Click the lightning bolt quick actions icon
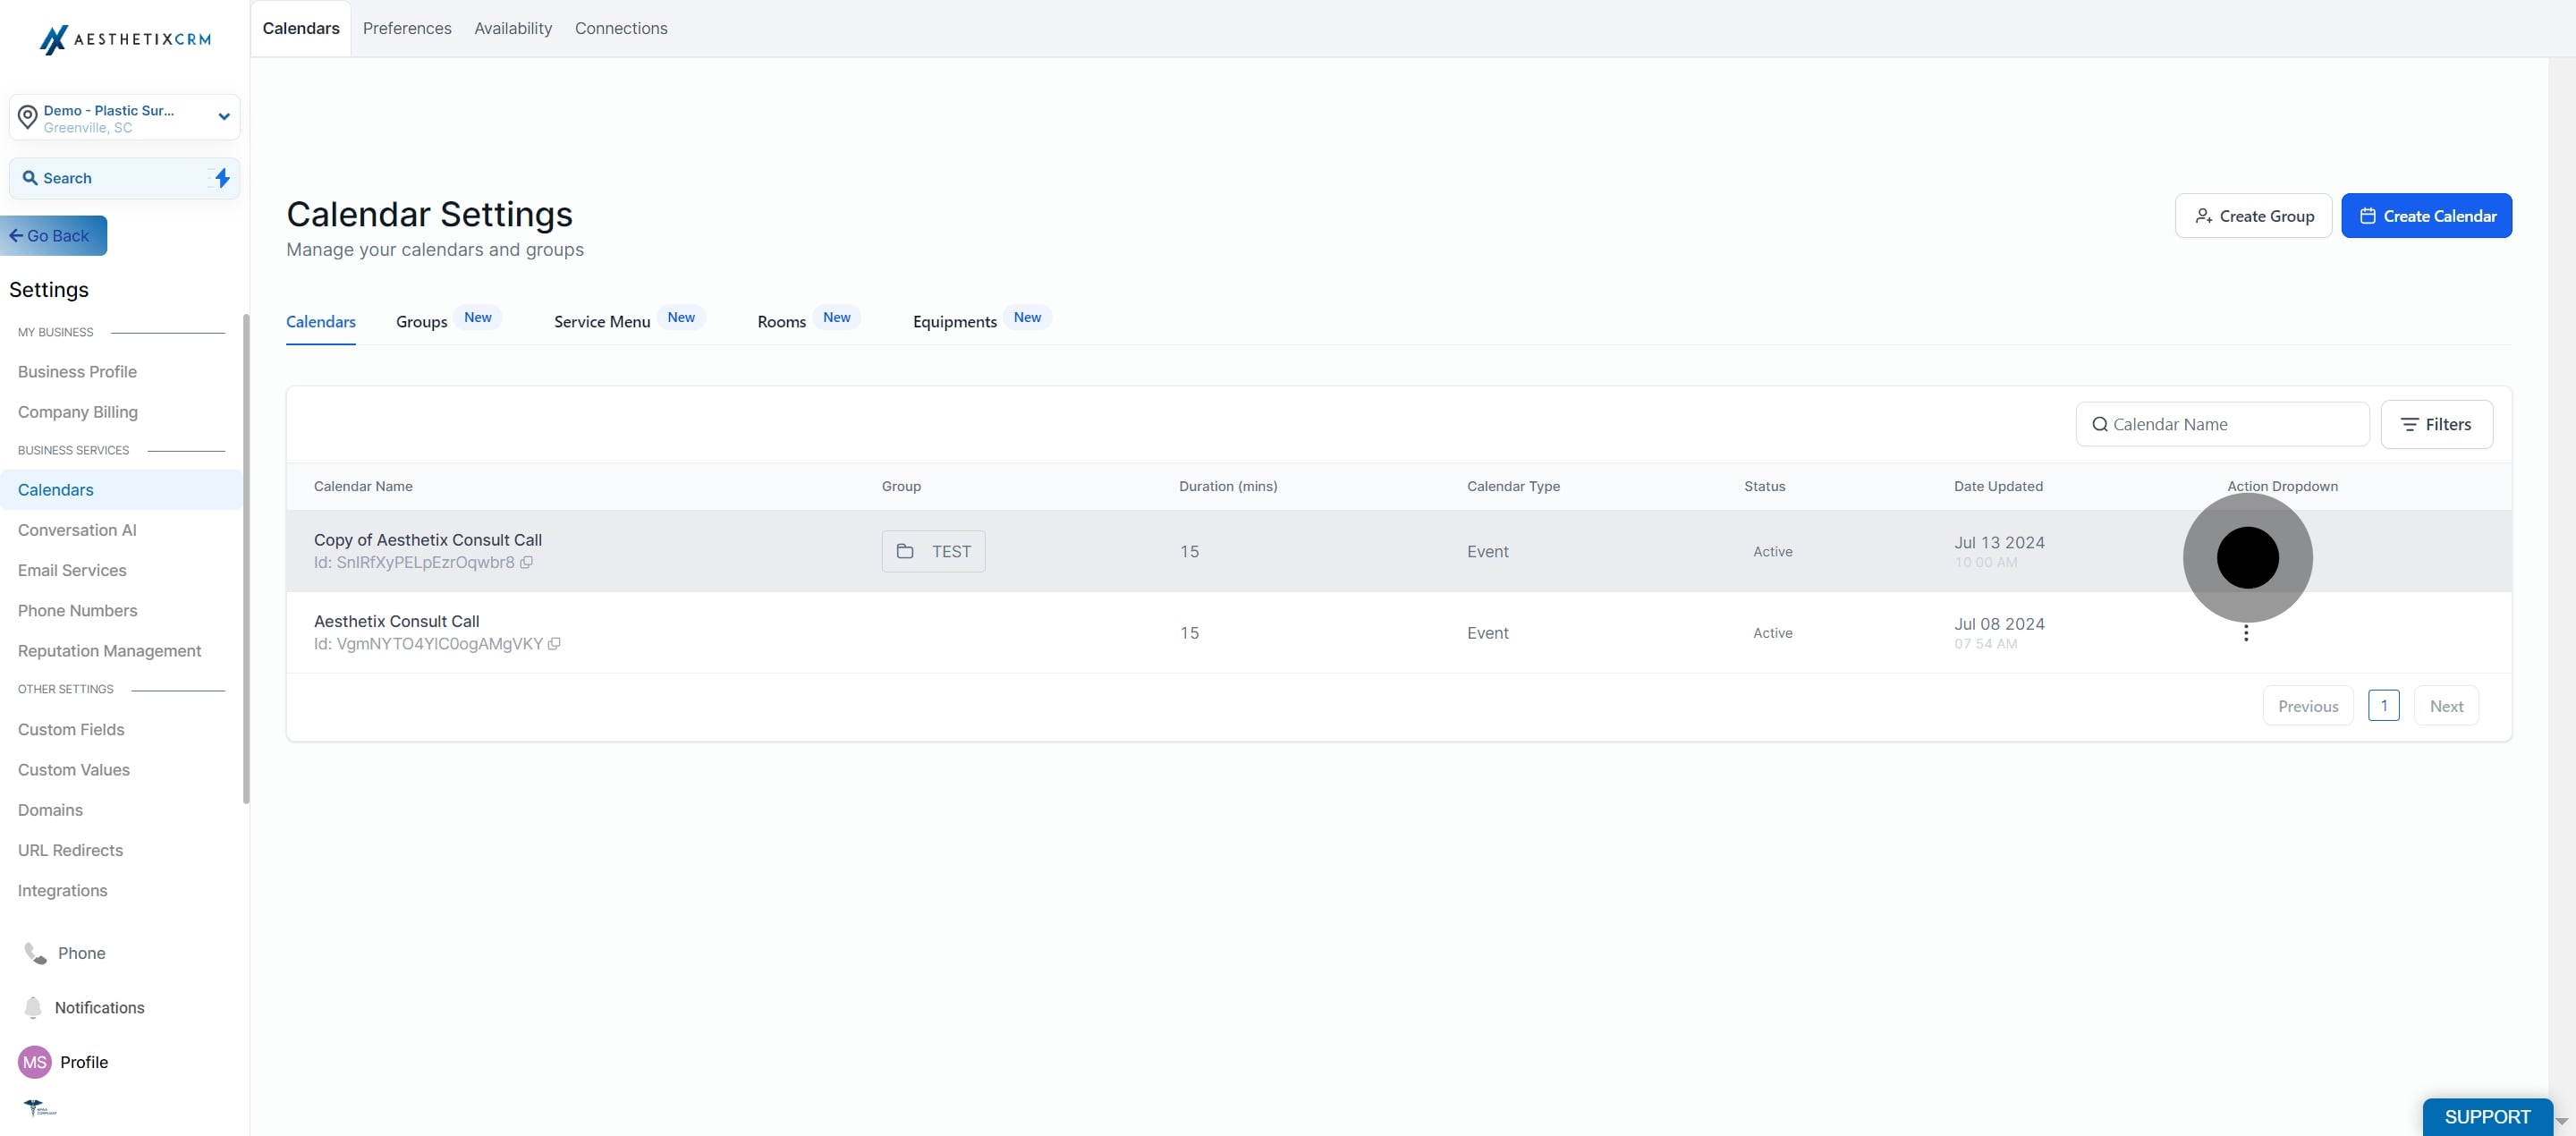The image size is (2576, 1136). click(x=222, y=178)
